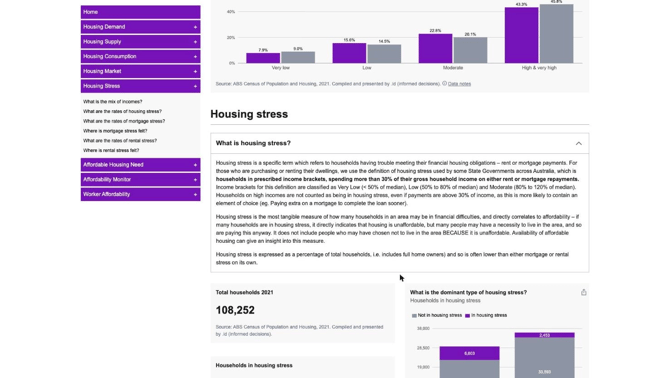This screenshot has height=378, width=670.
Task: Go to 'What are the rates of mortgage stress?'
Action: point(124,121)
